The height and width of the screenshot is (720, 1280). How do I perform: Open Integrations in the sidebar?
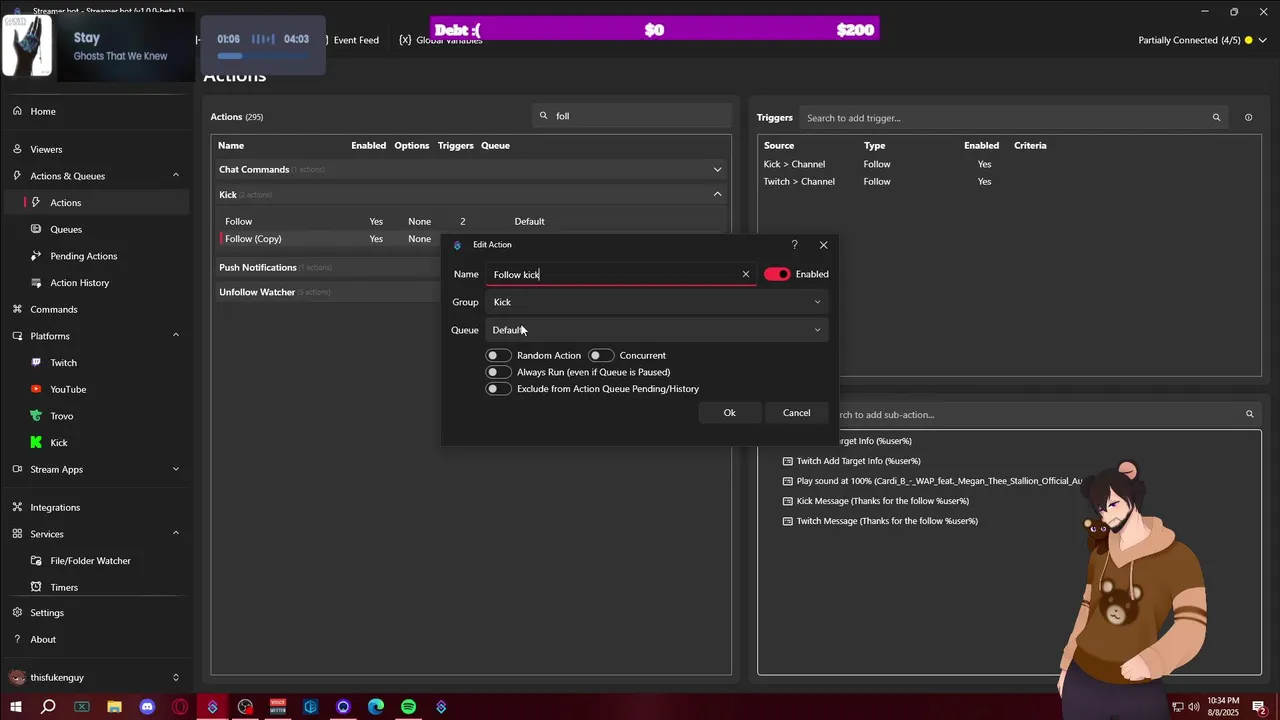click(55, 507)
